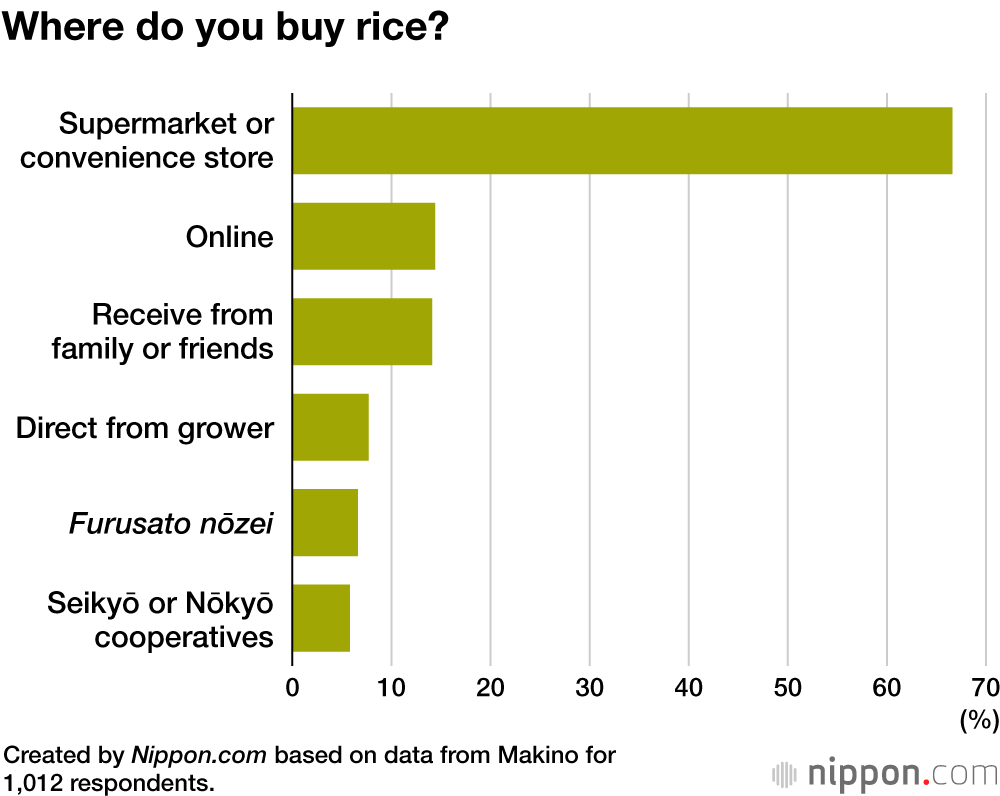
Task: Click the Seikyō or Nōkyō cooperatives bar
Action: point(321,618)
